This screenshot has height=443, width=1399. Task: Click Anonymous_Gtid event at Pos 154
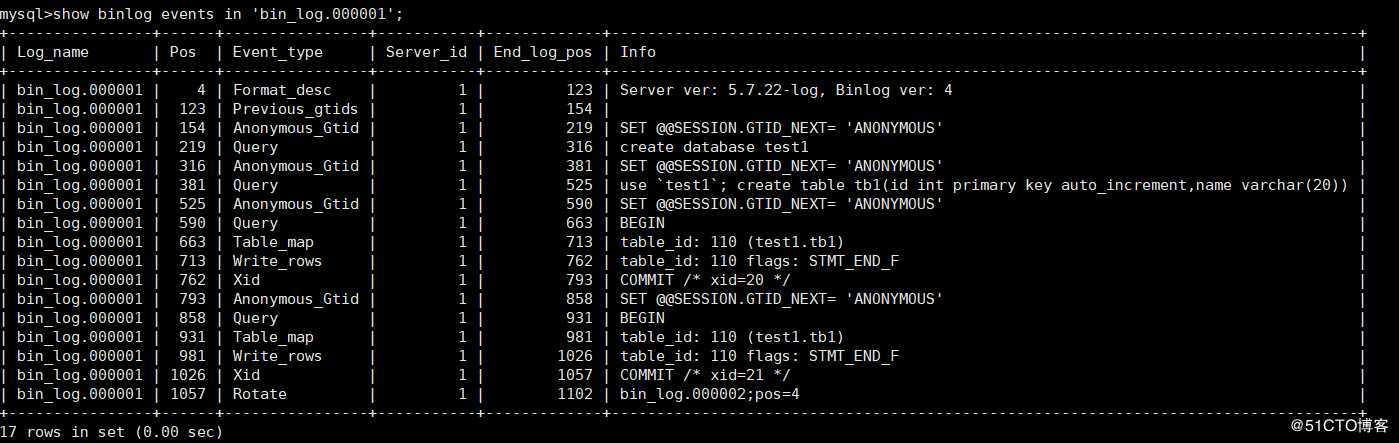296,128
